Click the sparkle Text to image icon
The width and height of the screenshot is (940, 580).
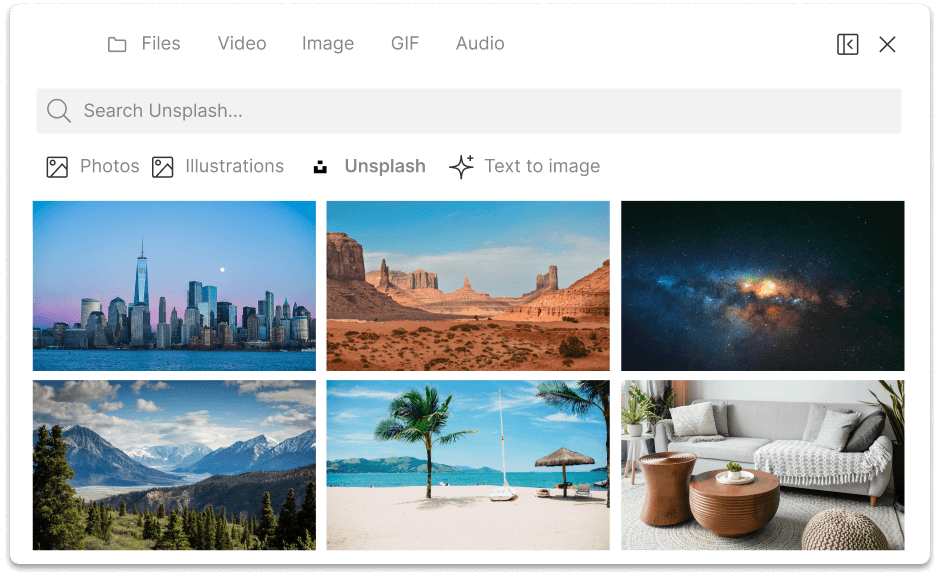tap(461, 167)
